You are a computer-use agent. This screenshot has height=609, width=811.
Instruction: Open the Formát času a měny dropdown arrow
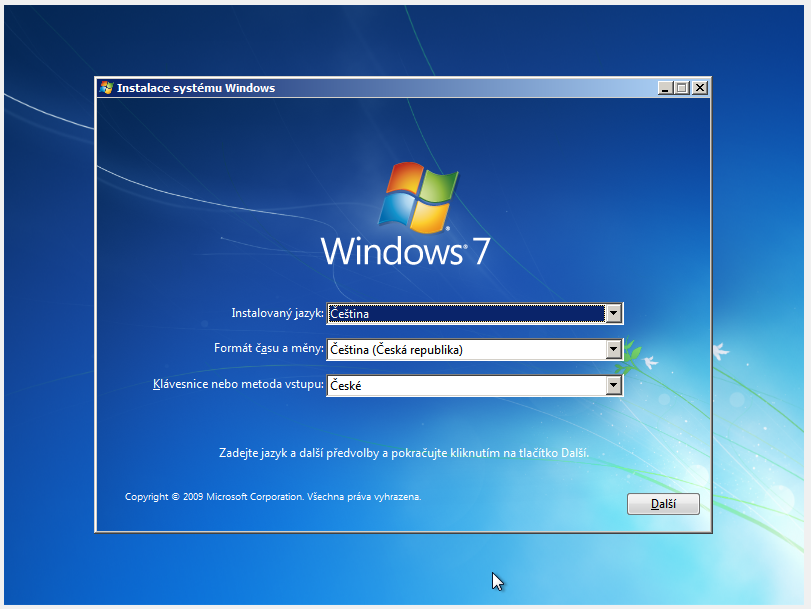tap(613, 350)
